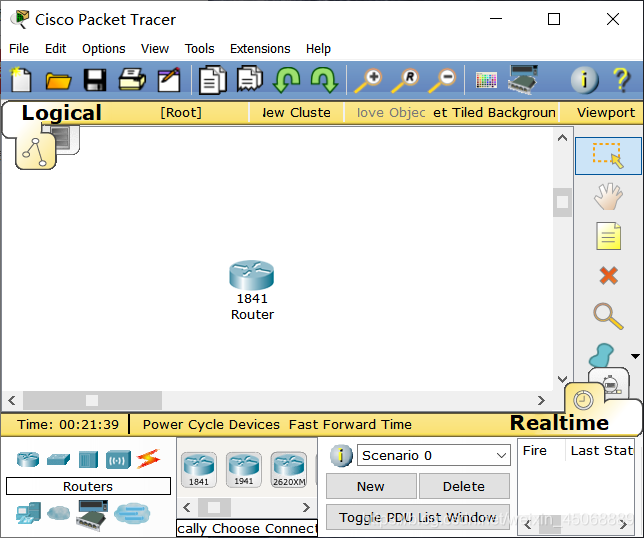Open the Help menu
Screen dimensions: 644x538
click(318, 48)
